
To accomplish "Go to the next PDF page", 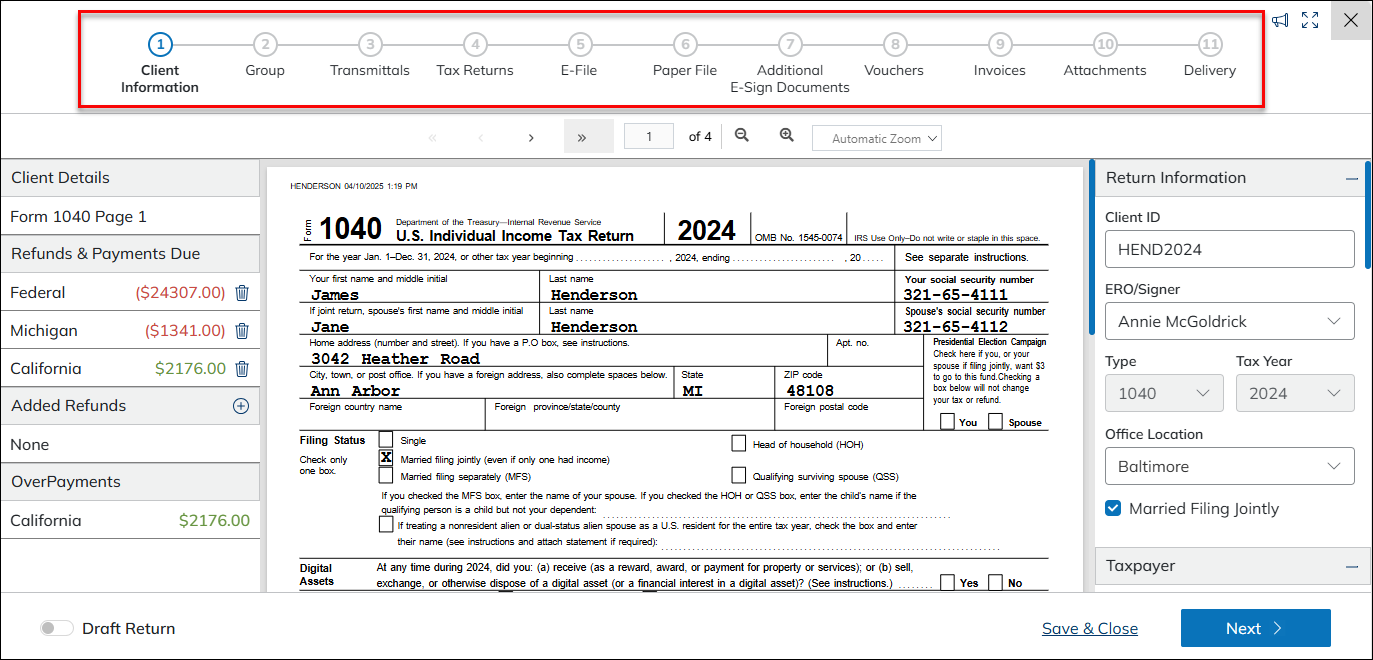I will [531, 137].
